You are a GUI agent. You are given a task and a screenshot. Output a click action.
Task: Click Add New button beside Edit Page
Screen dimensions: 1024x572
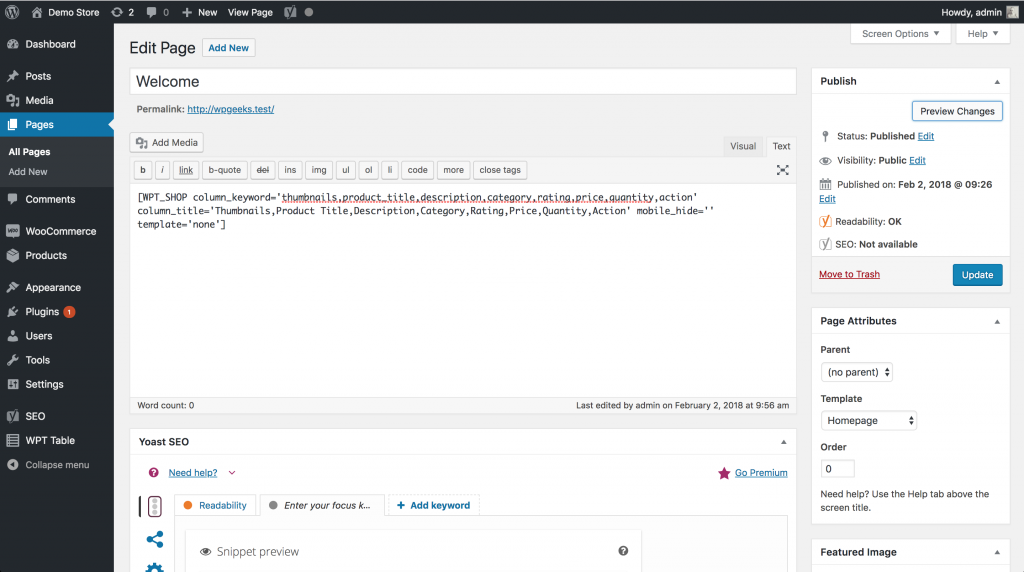[228, 48]
